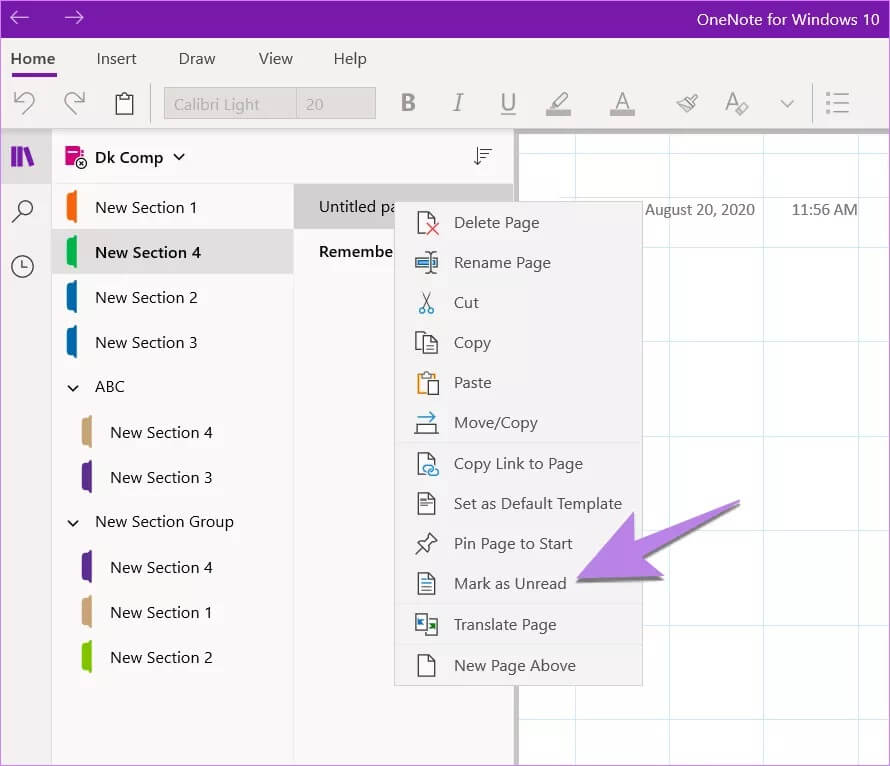Open the notebooks navigation icon

[x=22, y=156]
